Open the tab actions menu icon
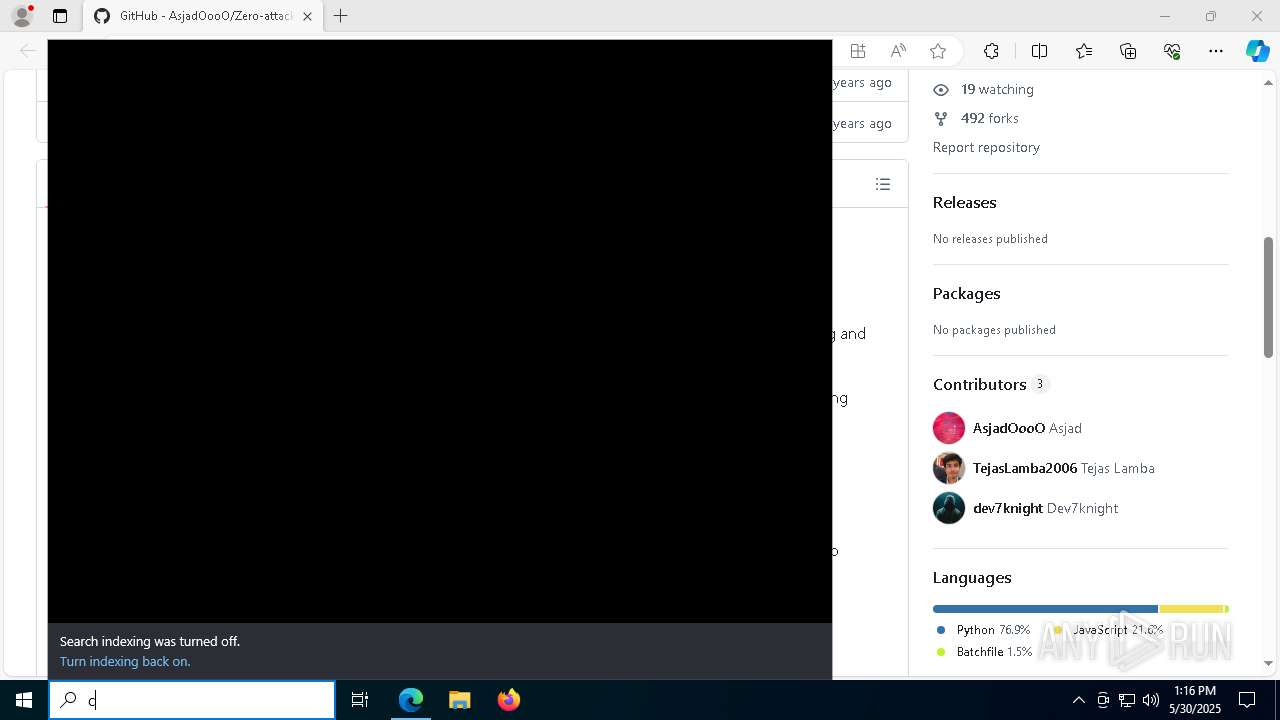 pos(60,16)
